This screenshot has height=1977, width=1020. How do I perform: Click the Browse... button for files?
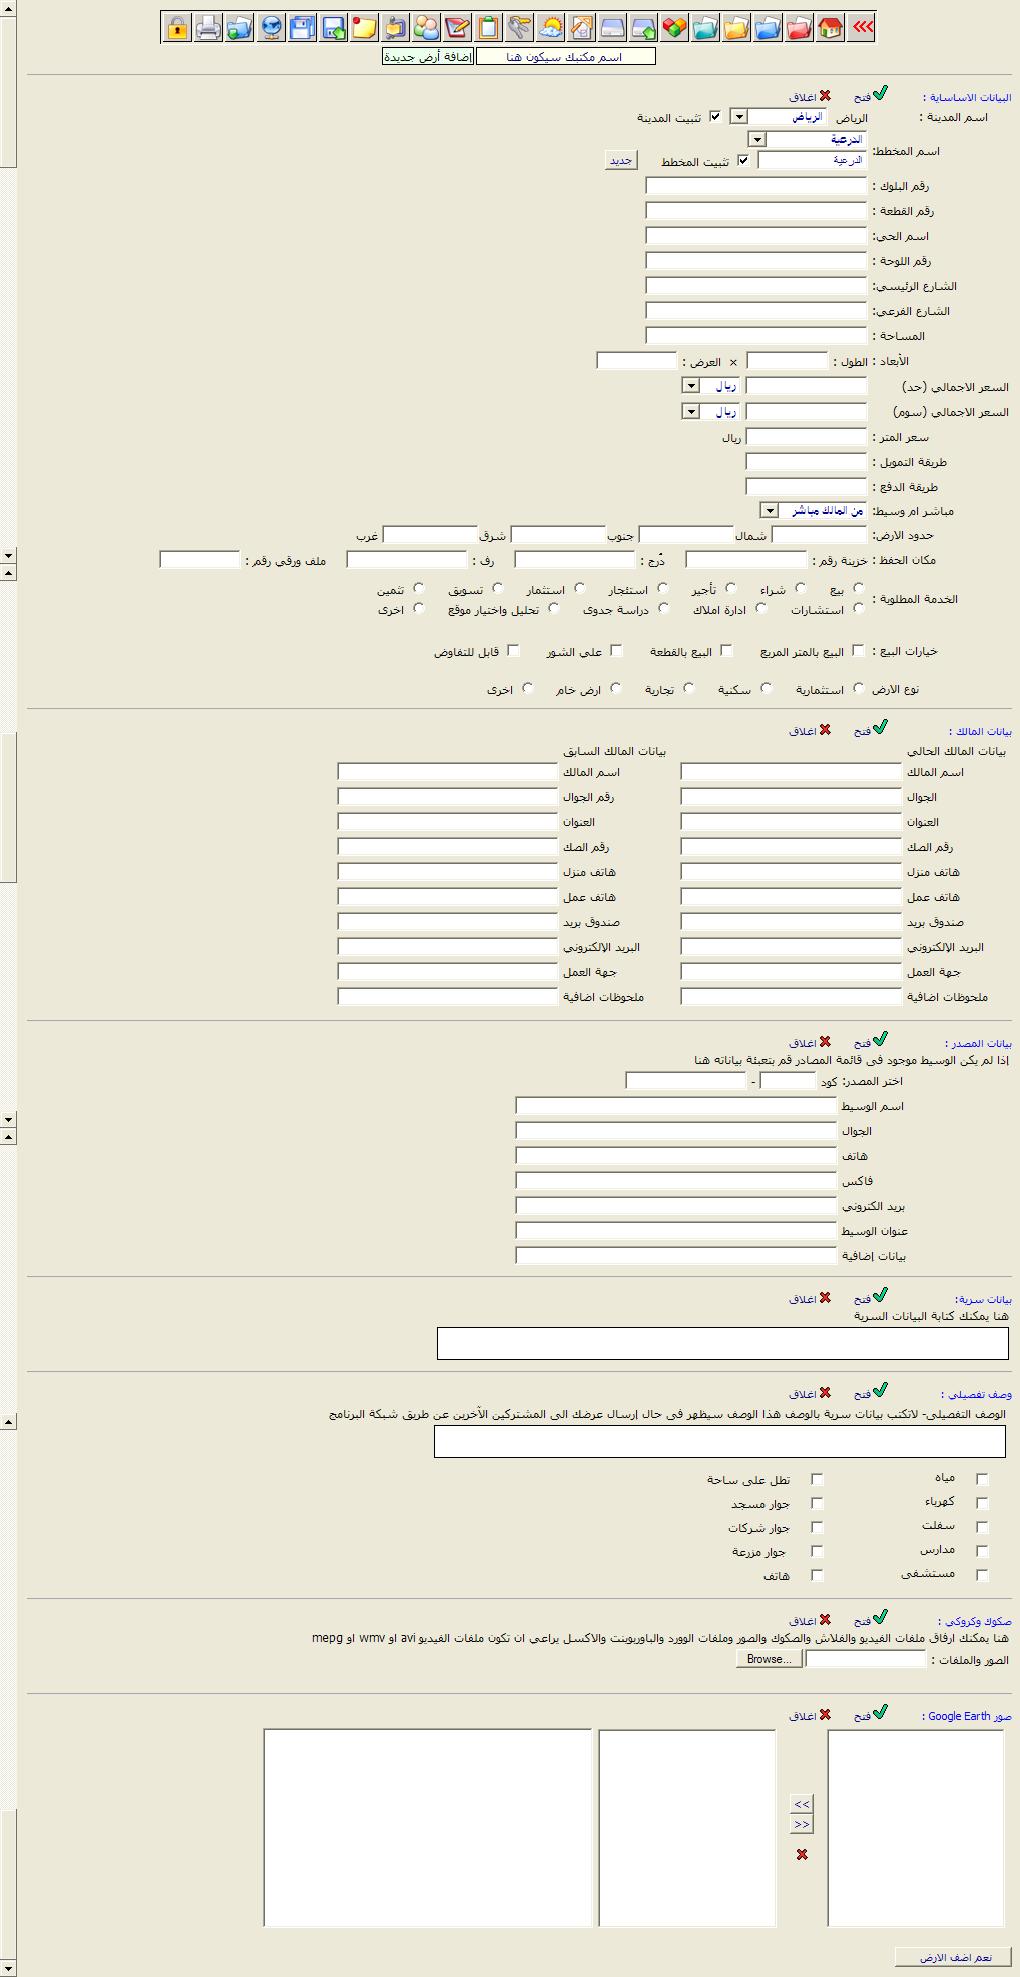[x=769, y=1659]
